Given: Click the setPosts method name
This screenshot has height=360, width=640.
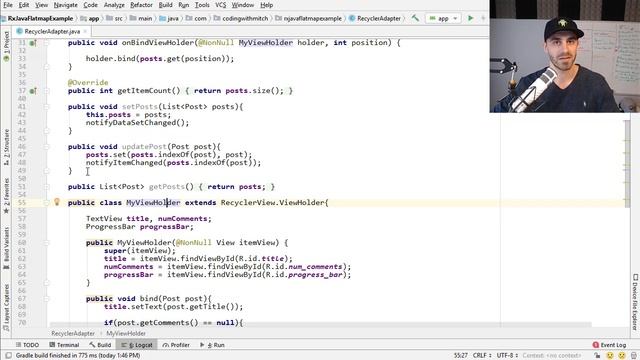Looking at the screenshot, I should tap(140, 107).
